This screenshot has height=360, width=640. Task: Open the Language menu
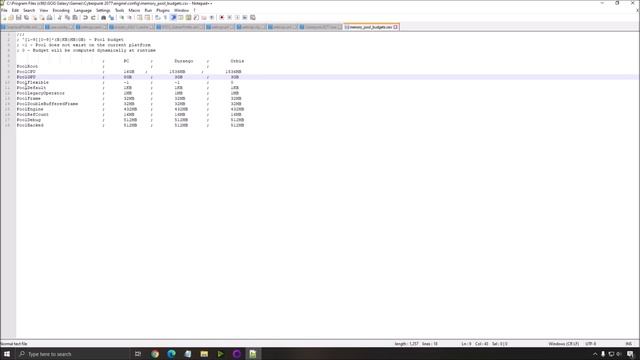pos(83,10)
